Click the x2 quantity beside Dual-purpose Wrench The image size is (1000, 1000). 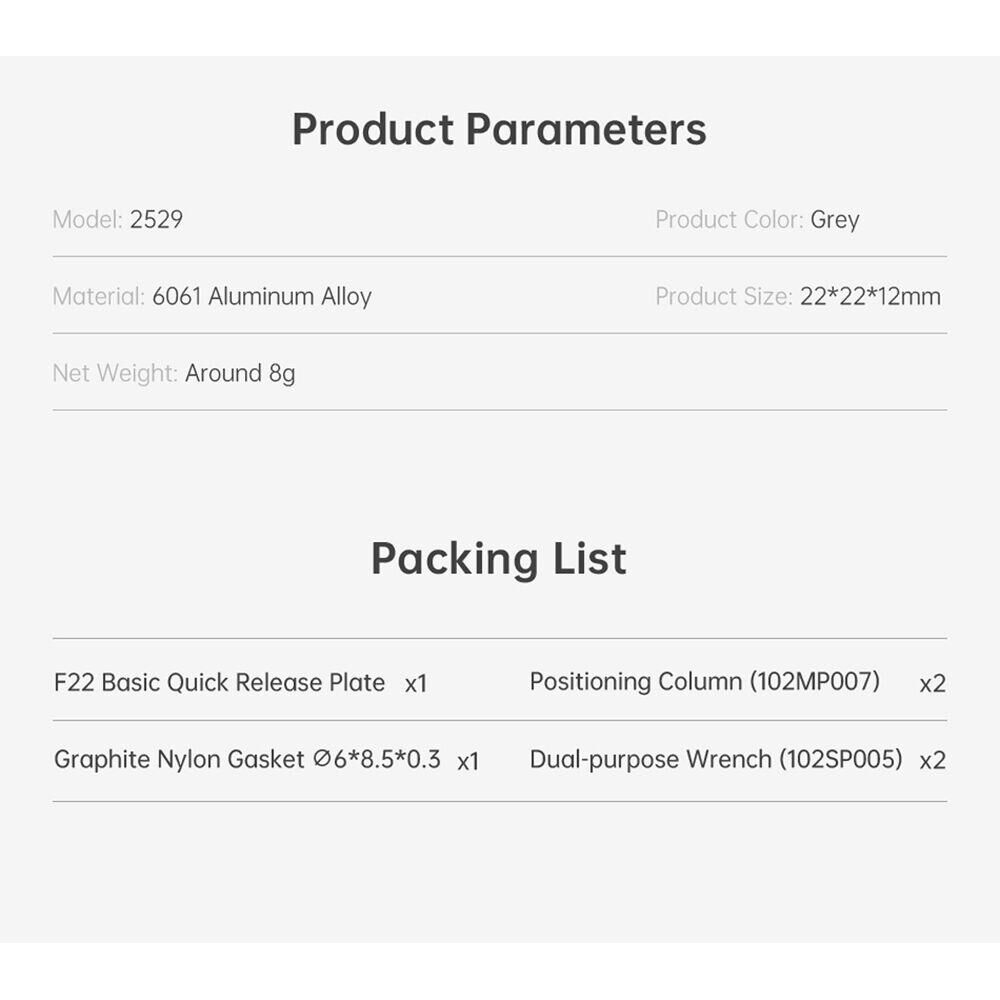click(x=932, y=761)
